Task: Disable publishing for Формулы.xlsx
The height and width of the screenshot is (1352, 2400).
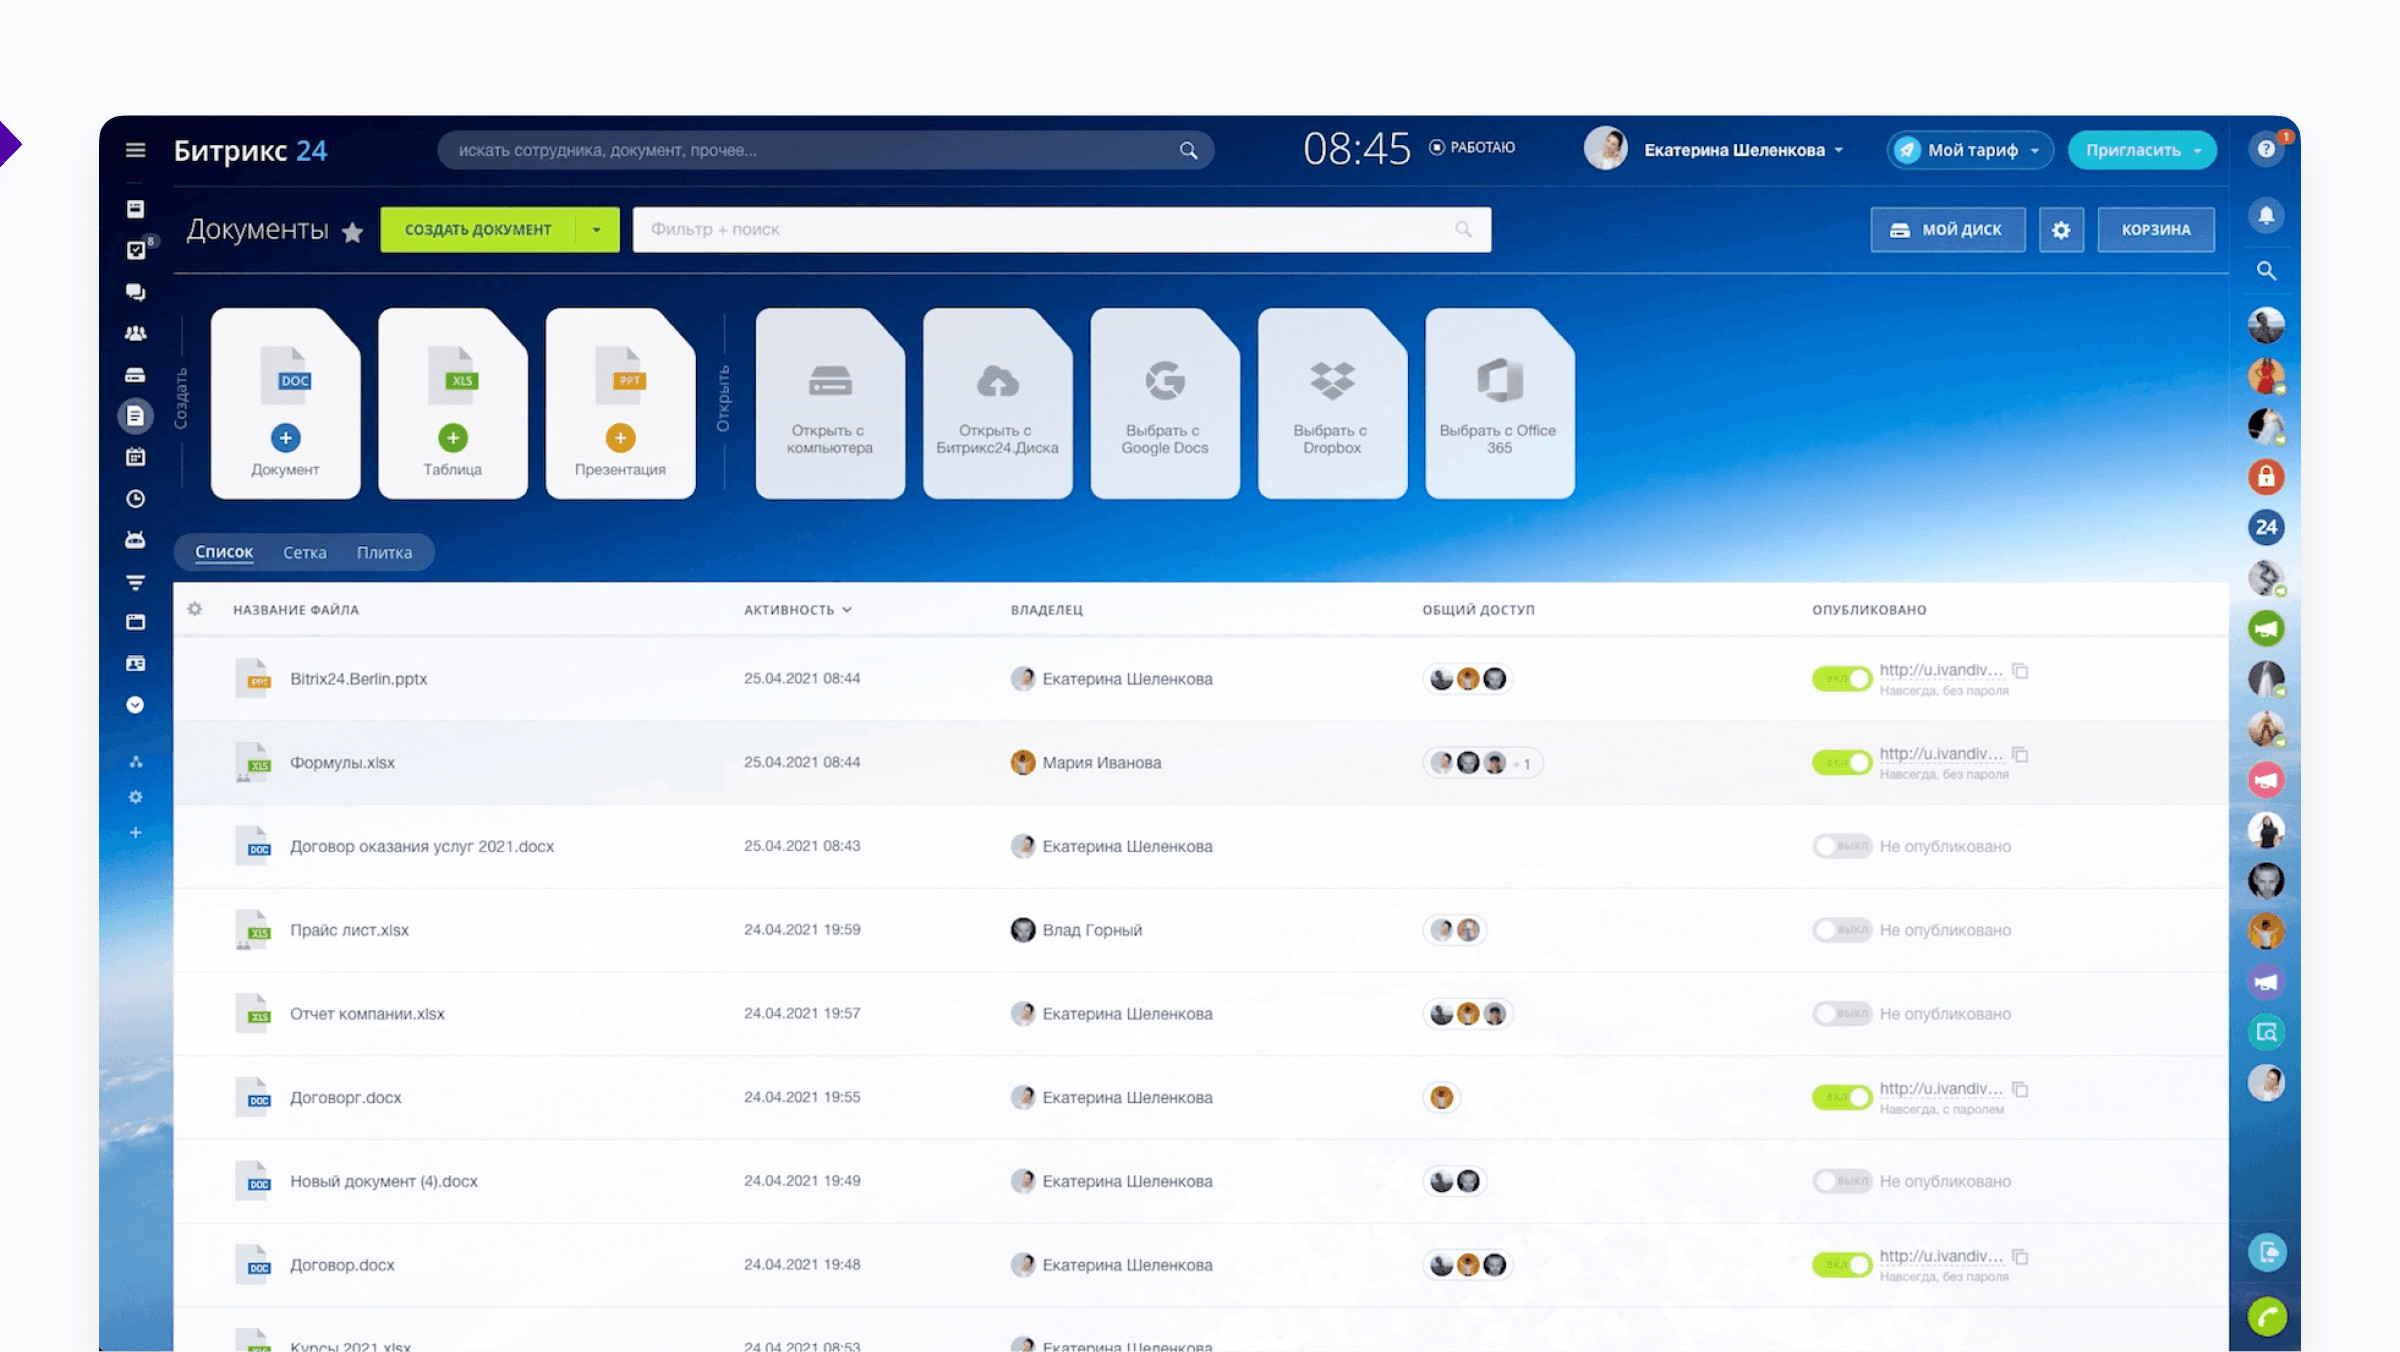Action: (x=1841, y=763)
